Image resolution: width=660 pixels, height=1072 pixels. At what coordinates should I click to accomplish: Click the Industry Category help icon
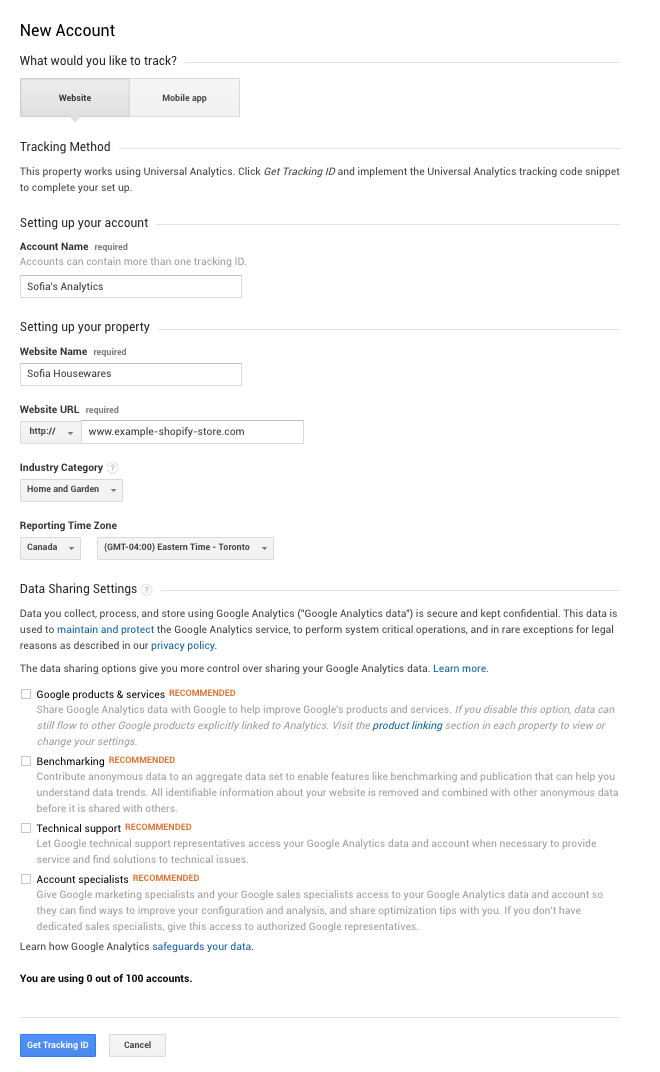click(x=113, y=468)
